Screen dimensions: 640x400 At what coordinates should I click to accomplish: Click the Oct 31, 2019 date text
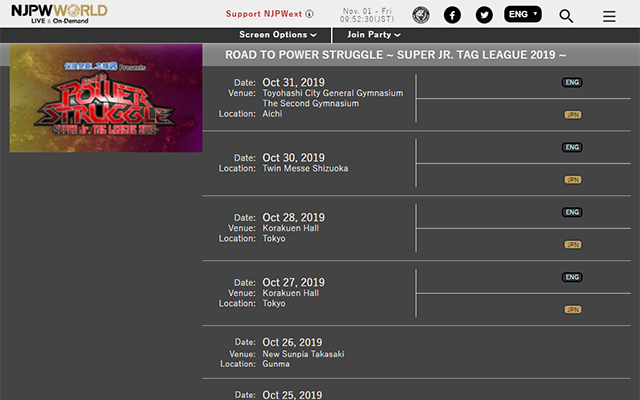tap(293, 82)
